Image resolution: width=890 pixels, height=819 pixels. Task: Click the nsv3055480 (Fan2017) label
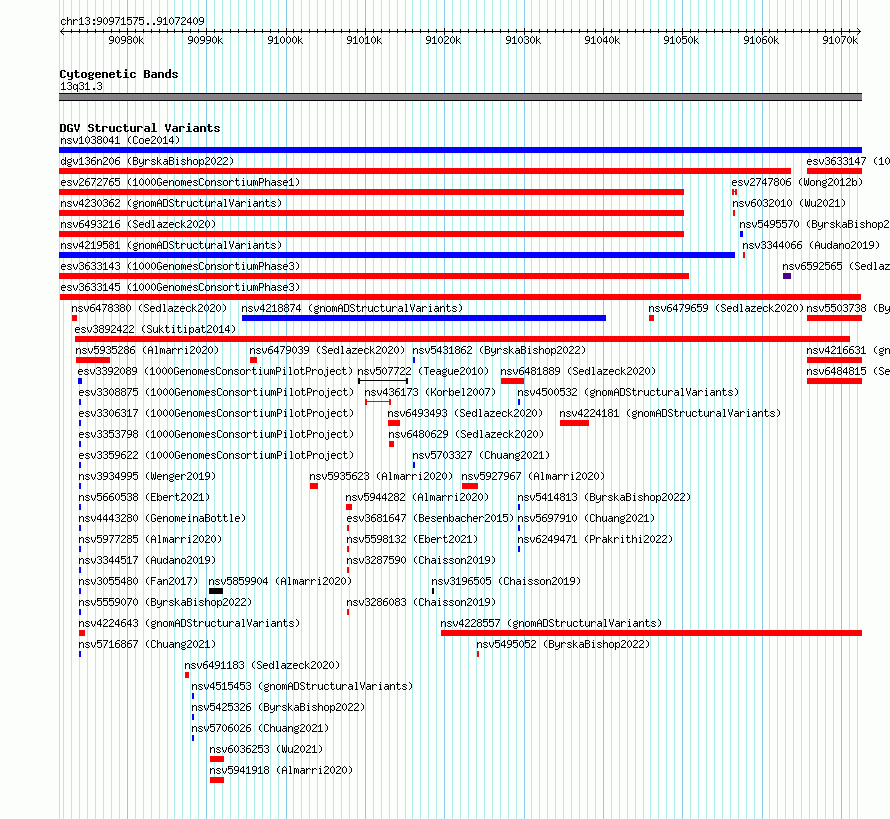tap(138, 581)
